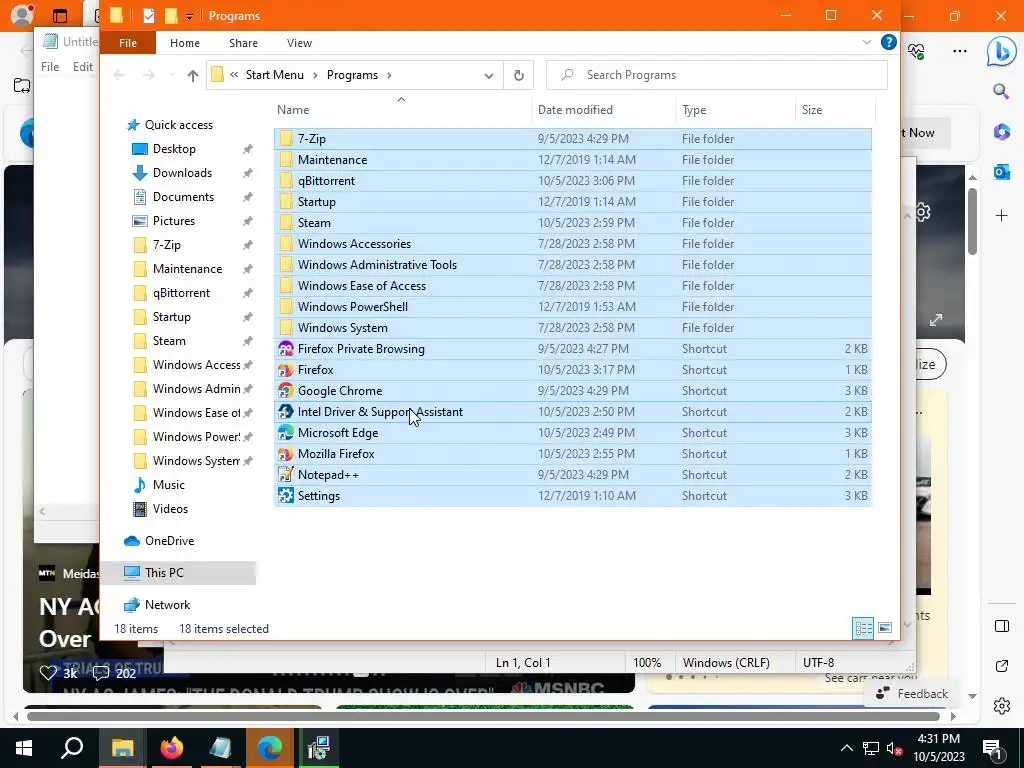1024x768 pixels.
Task: Select Network in navigation pane
Action: [167, 605]
